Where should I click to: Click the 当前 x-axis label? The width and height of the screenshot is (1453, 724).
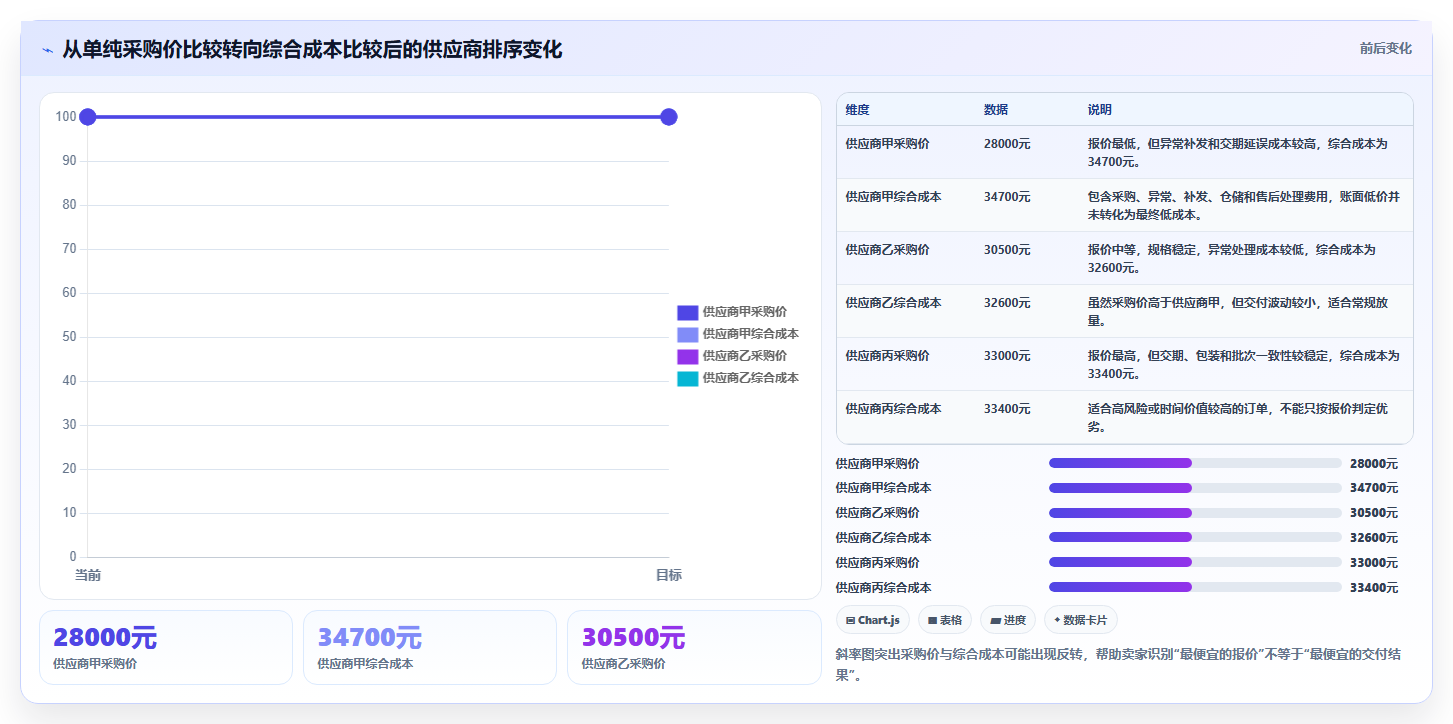[x=88, y=576]
